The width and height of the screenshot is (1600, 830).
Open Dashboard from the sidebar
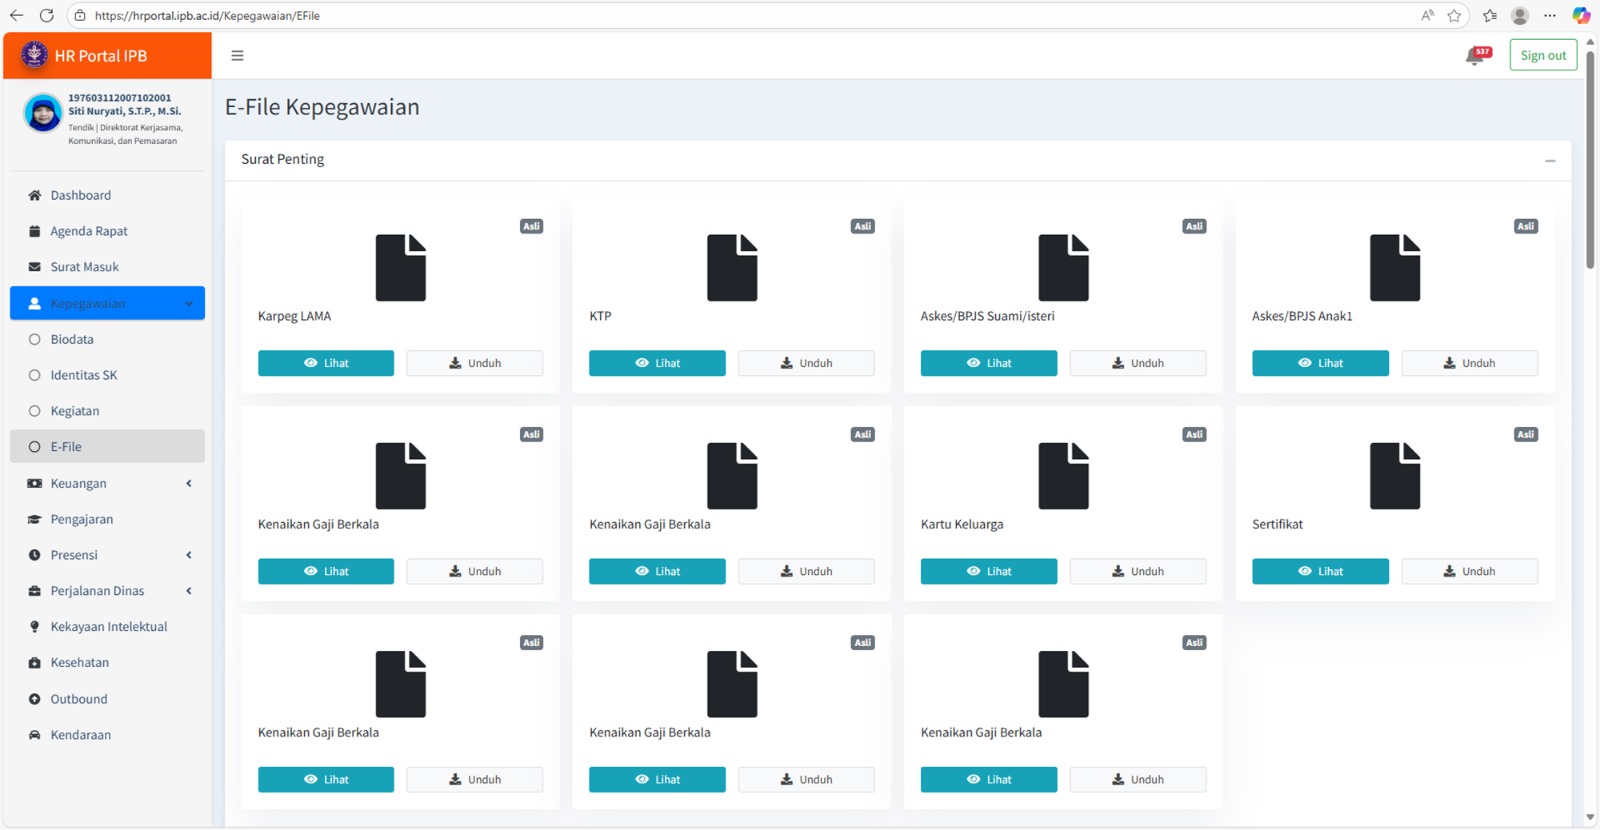point(80,195)
